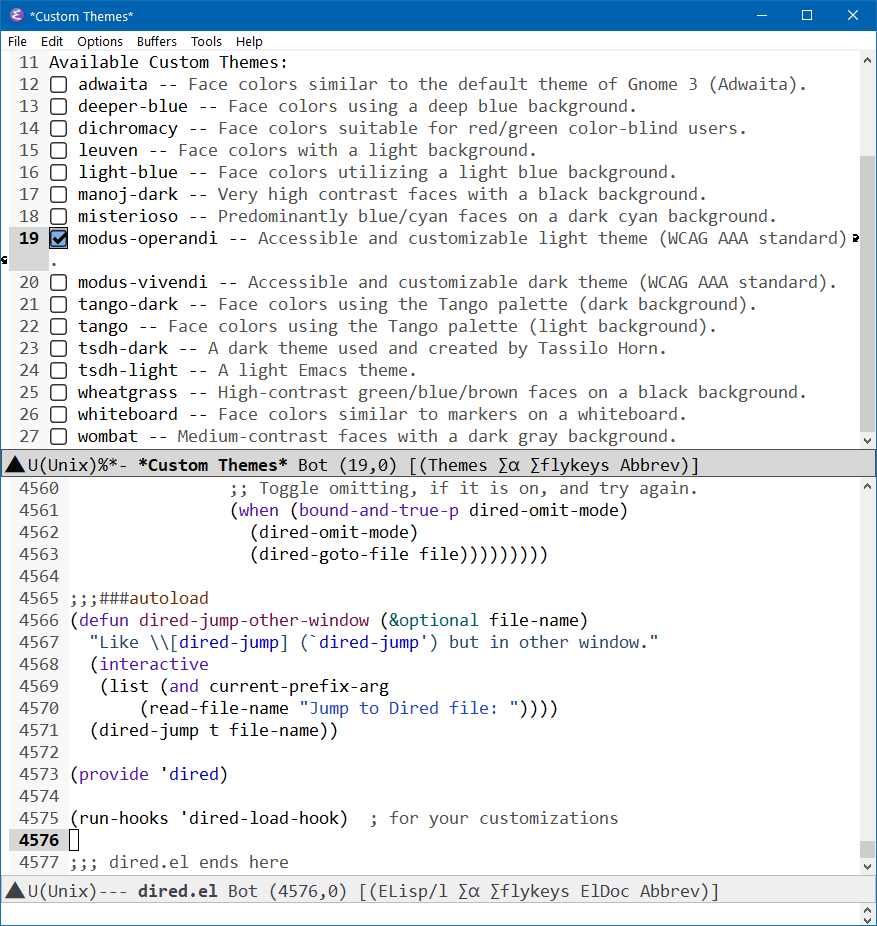The width and height of the screenshot is (877, 926).
Task: Open the Help menu
Action: pos(249,41)
